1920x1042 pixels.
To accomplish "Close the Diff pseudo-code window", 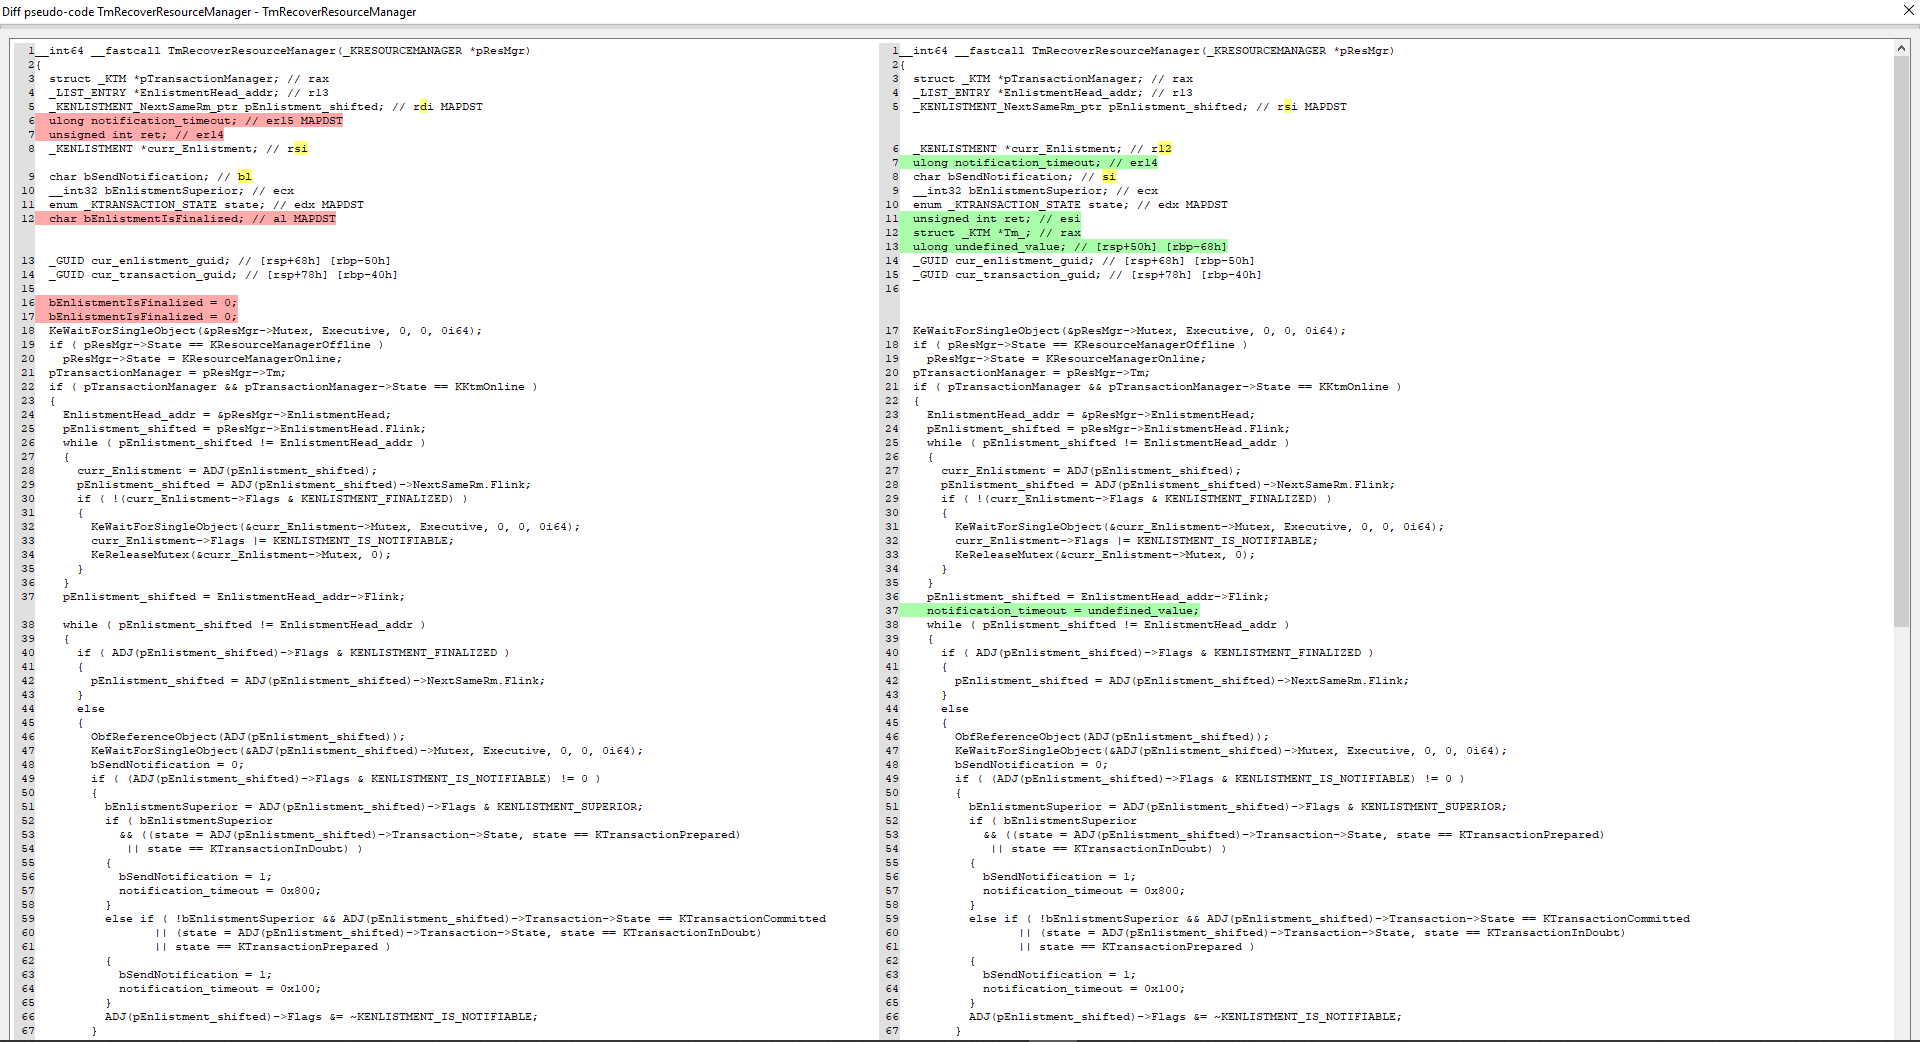I will pyautogui.click(x=1908, y=11).
